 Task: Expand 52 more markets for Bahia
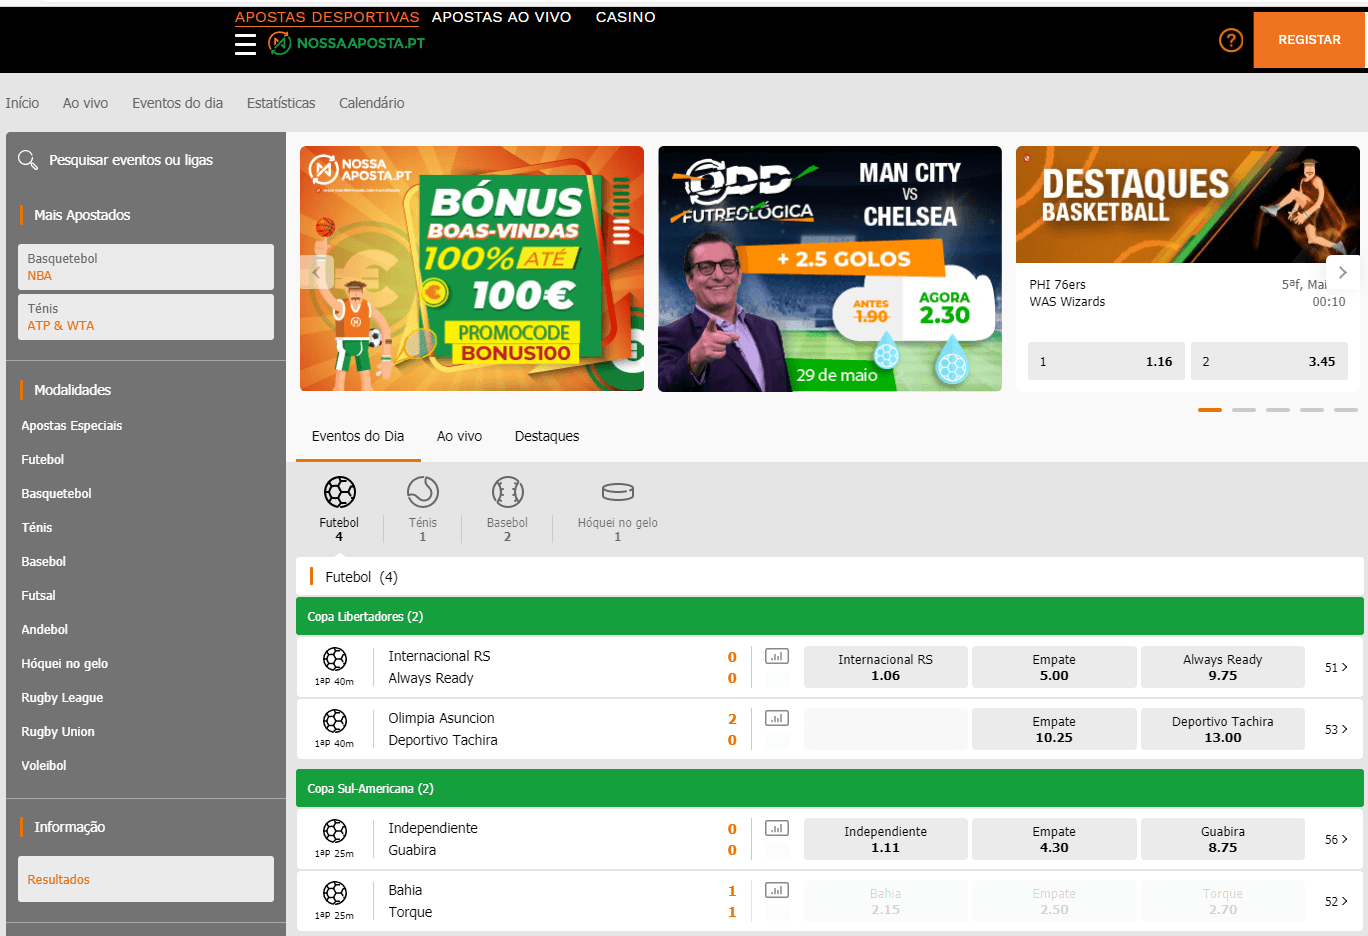pos(1336,901)
